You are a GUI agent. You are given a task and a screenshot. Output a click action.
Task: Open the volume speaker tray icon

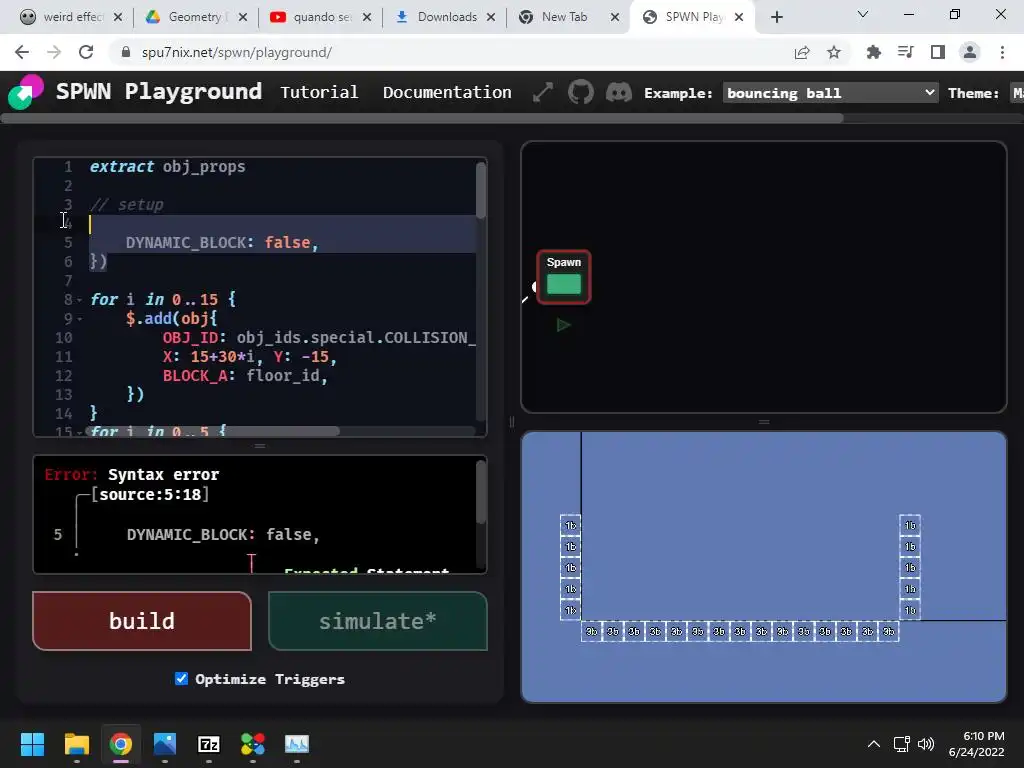click(x=925, y=744)
